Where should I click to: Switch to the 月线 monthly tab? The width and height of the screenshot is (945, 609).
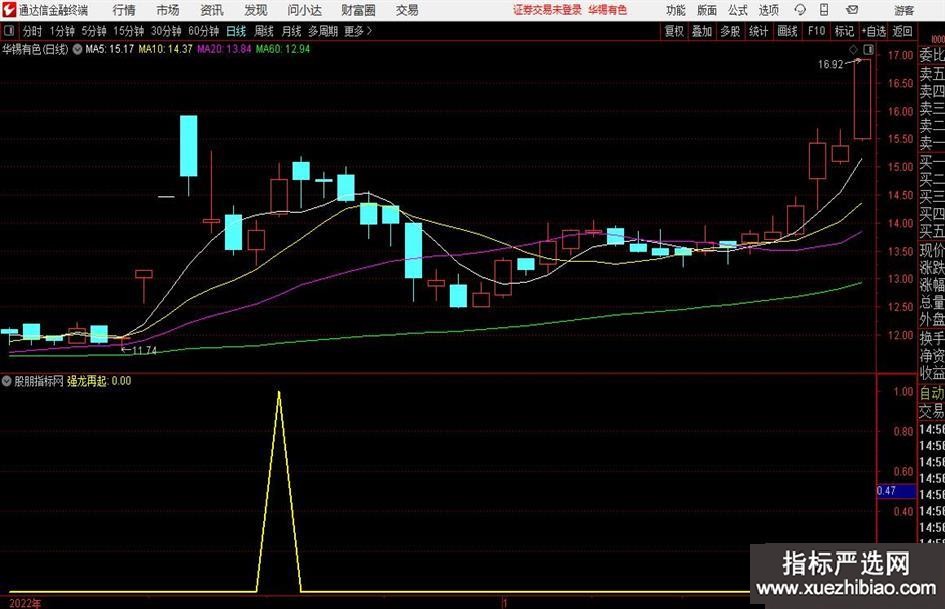click(292, 31)
